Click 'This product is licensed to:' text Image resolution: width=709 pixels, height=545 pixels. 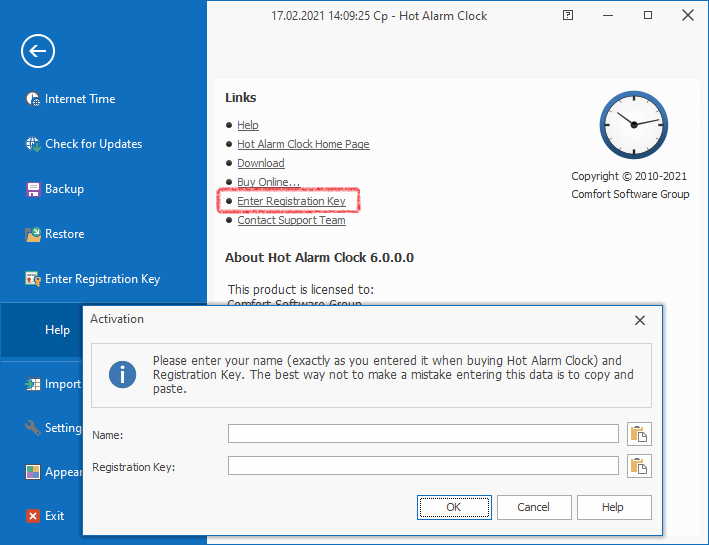301,289
